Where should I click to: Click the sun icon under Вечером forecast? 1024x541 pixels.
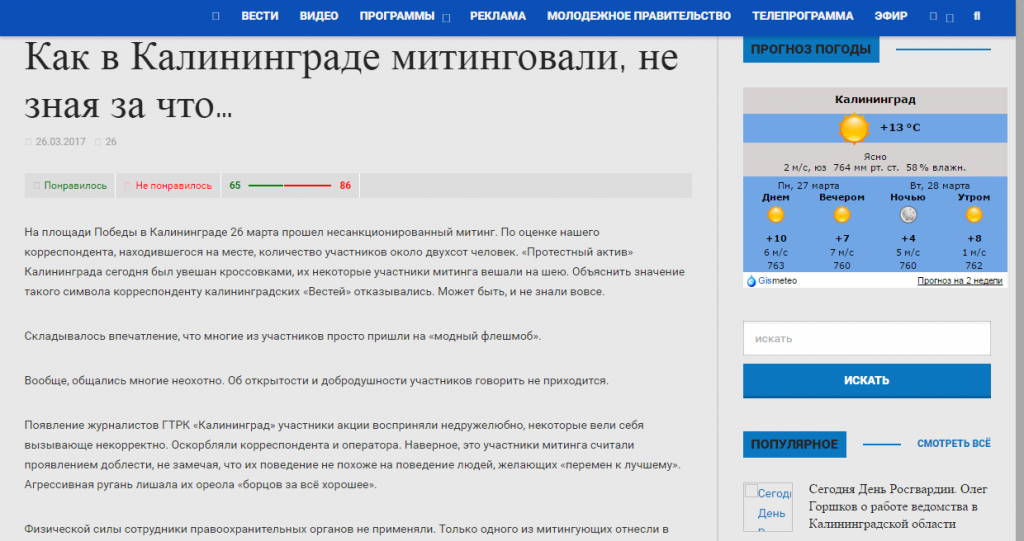[x=842, y=215]
